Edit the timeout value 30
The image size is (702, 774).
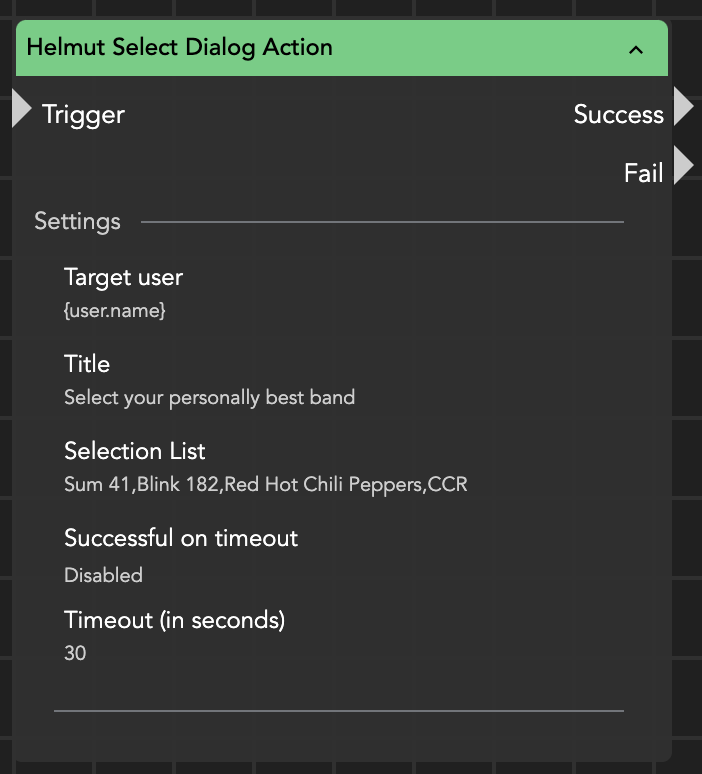(75, 654)
